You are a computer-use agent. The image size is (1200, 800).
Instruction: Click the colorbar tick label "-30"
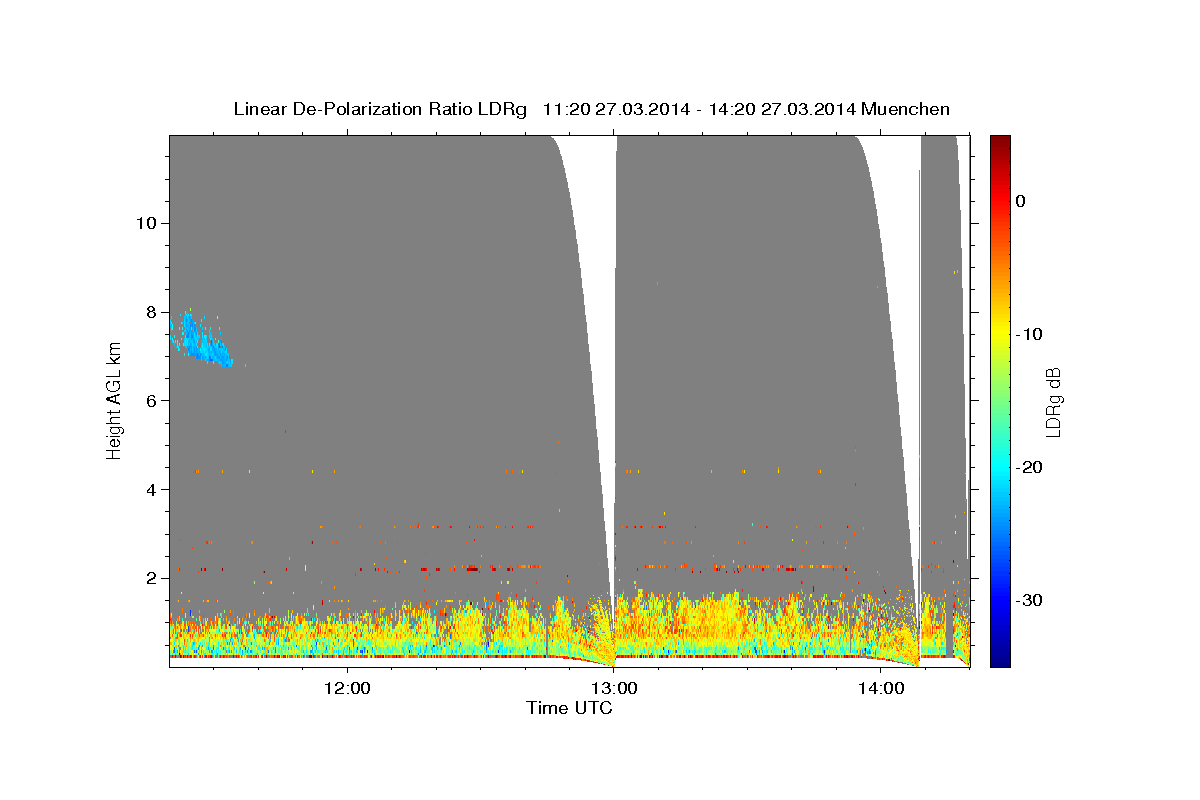(1030, 600)
